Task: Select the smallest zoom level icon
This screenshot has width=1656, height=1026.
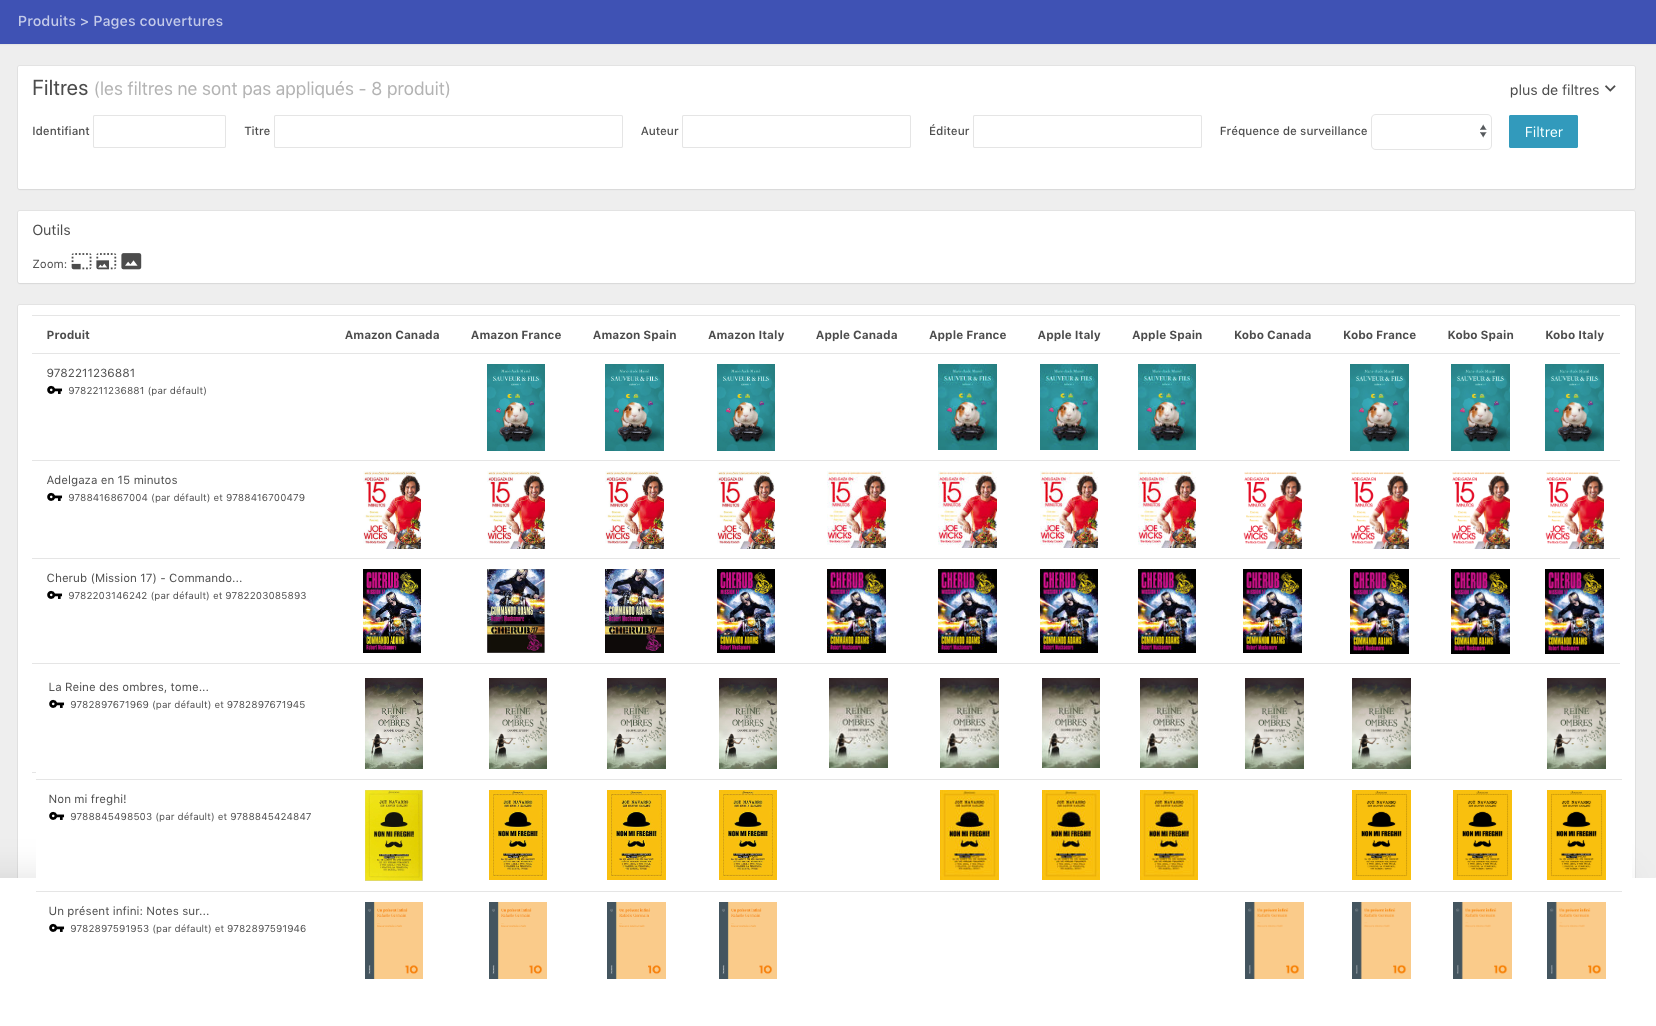Action: pos(81,262)
